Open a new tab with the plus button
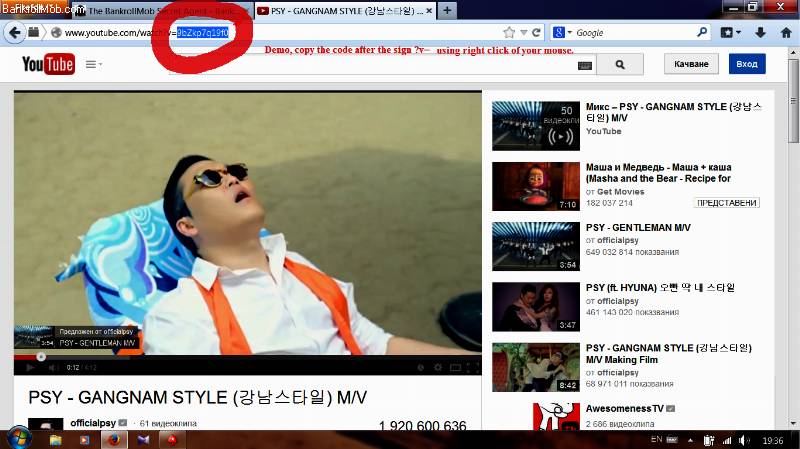This screenshot has width=800, height=449. point(447,10)
